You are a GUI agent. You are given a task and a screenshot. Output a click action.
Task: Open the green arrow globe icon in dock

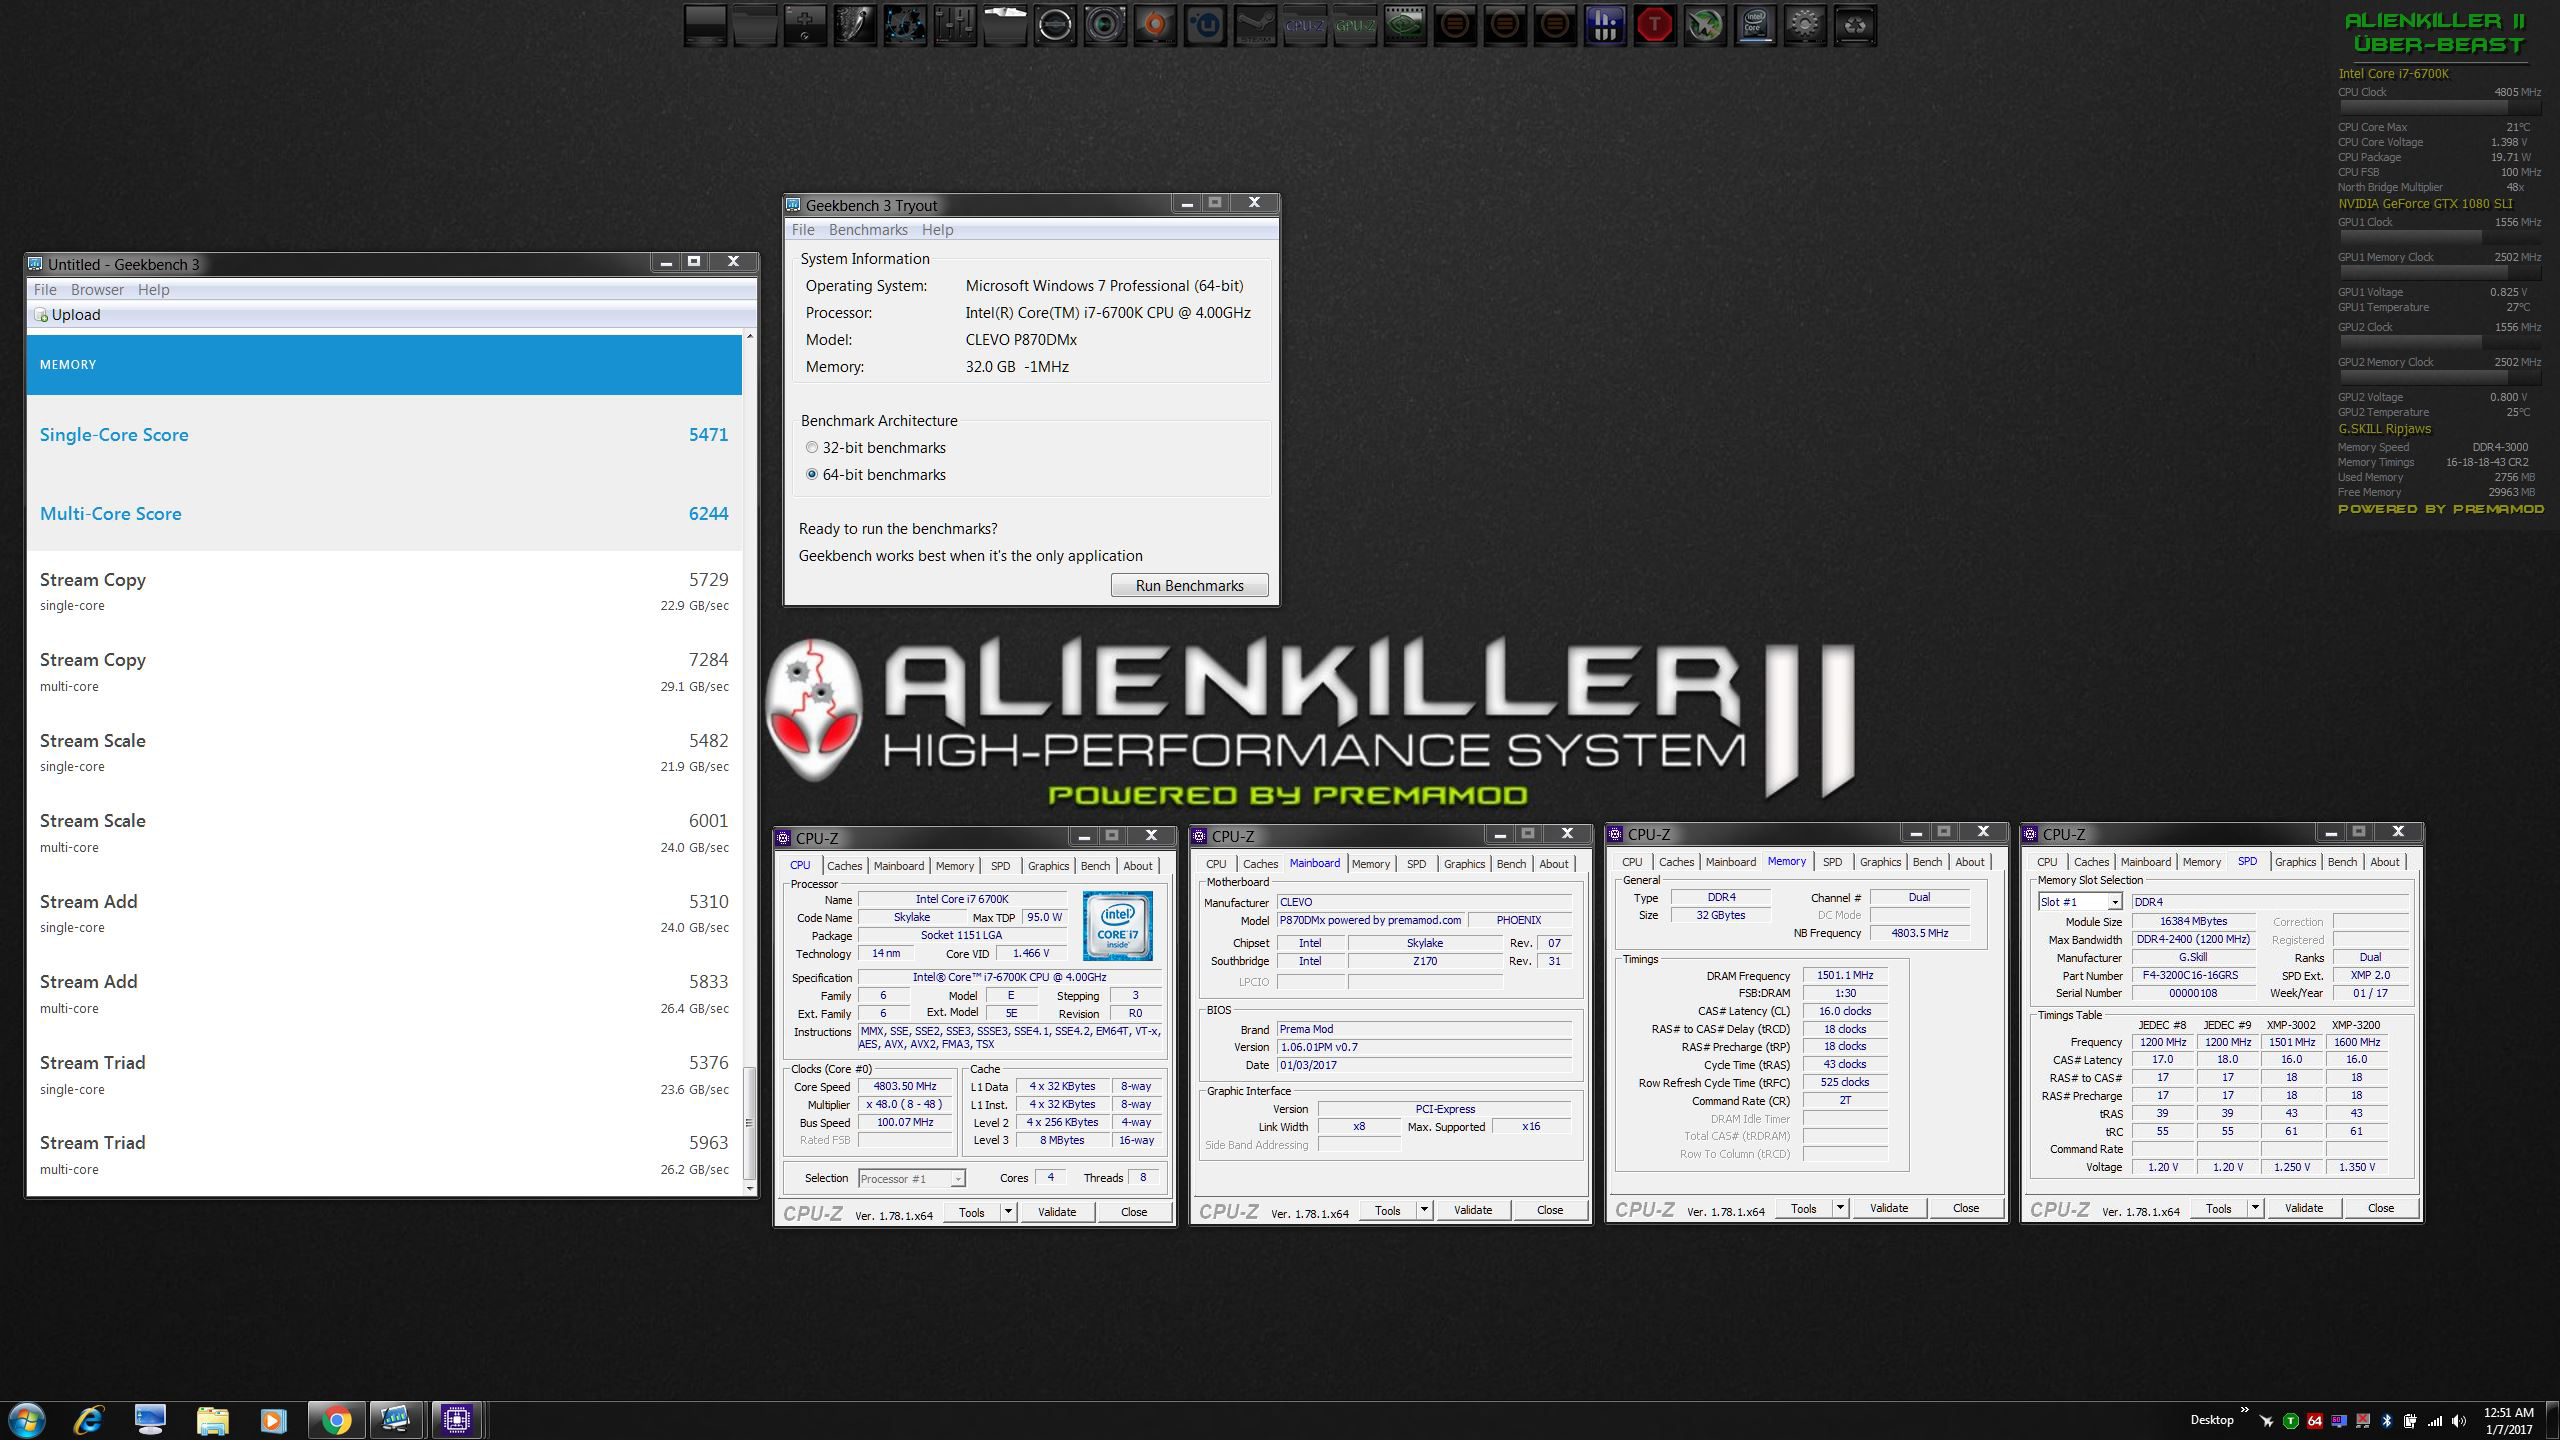pos(1705,25)
